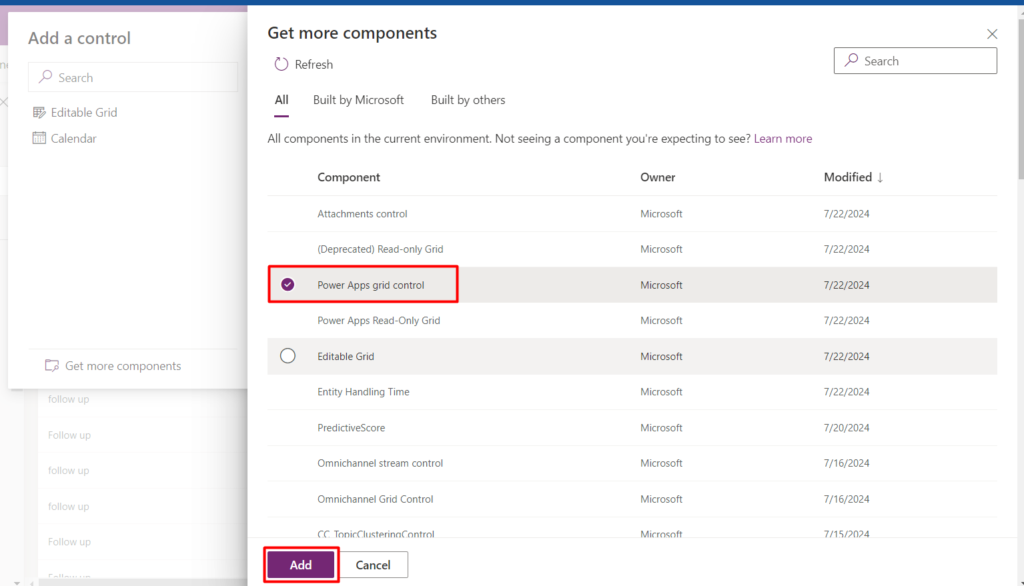Click the Refresh label
The width and height of the screenshot is (1024, 586).
(313, 64)
